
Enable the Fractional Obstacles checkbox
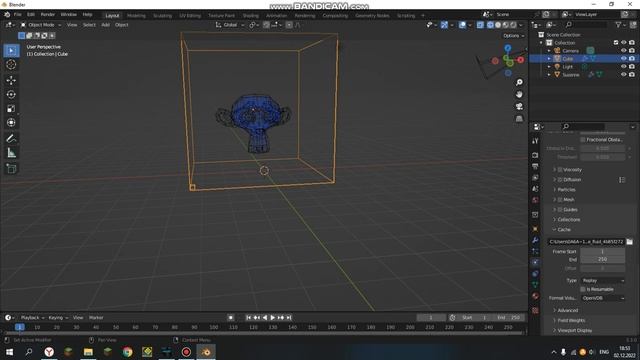point(583,140)
